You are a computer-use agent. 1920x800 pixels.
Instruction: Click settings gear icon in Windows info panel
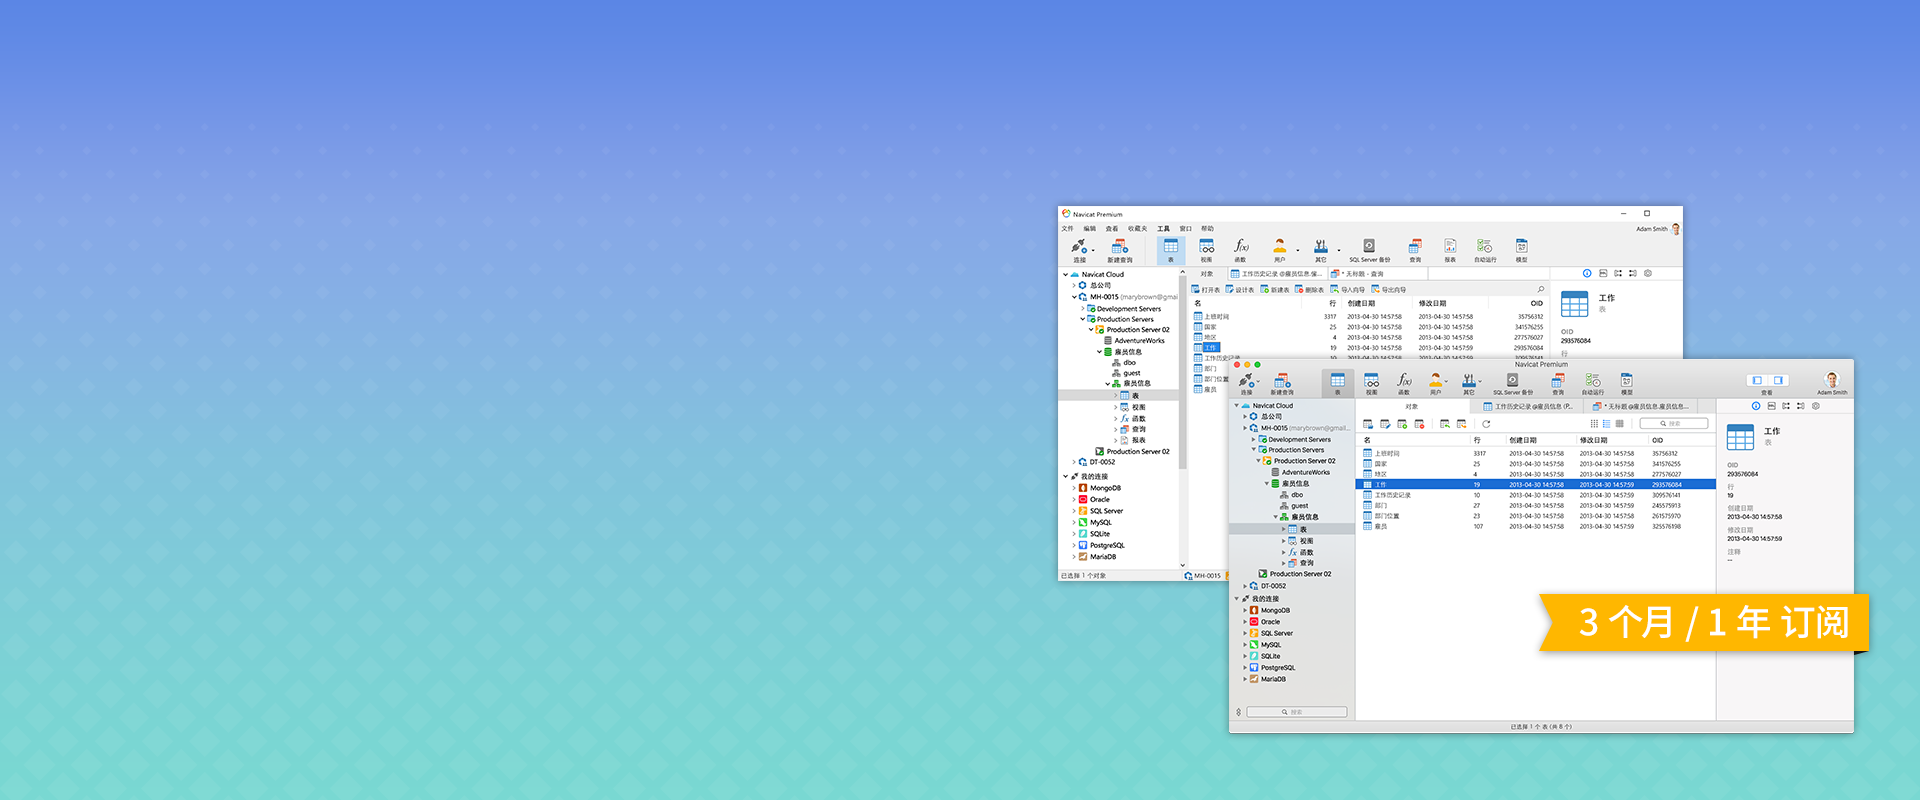[1648, 273]
